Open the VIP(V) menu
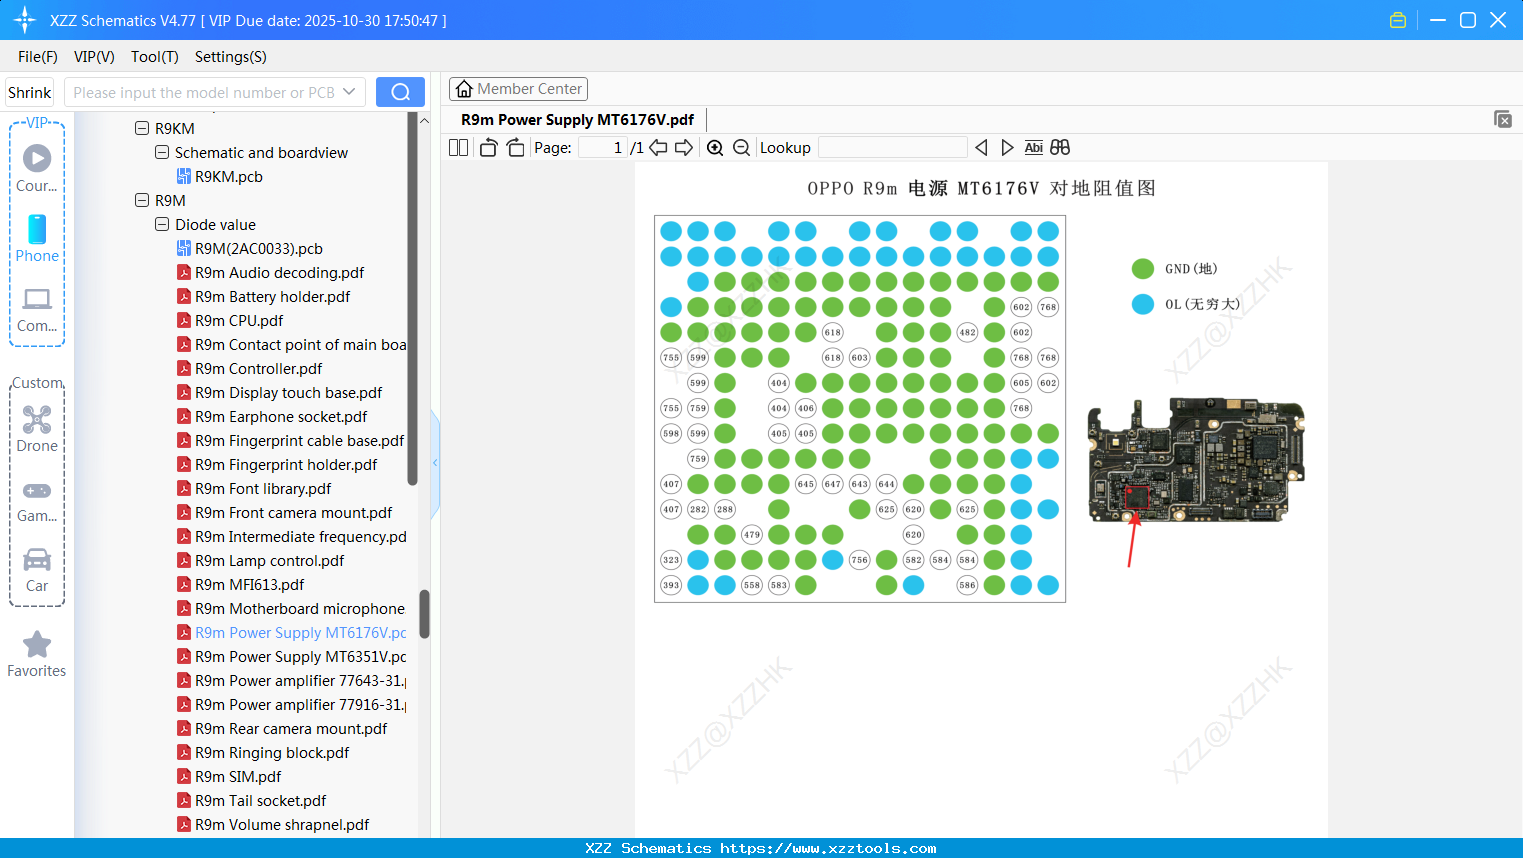The height and width of the screenshot is (858, 1523). point(94,57)
